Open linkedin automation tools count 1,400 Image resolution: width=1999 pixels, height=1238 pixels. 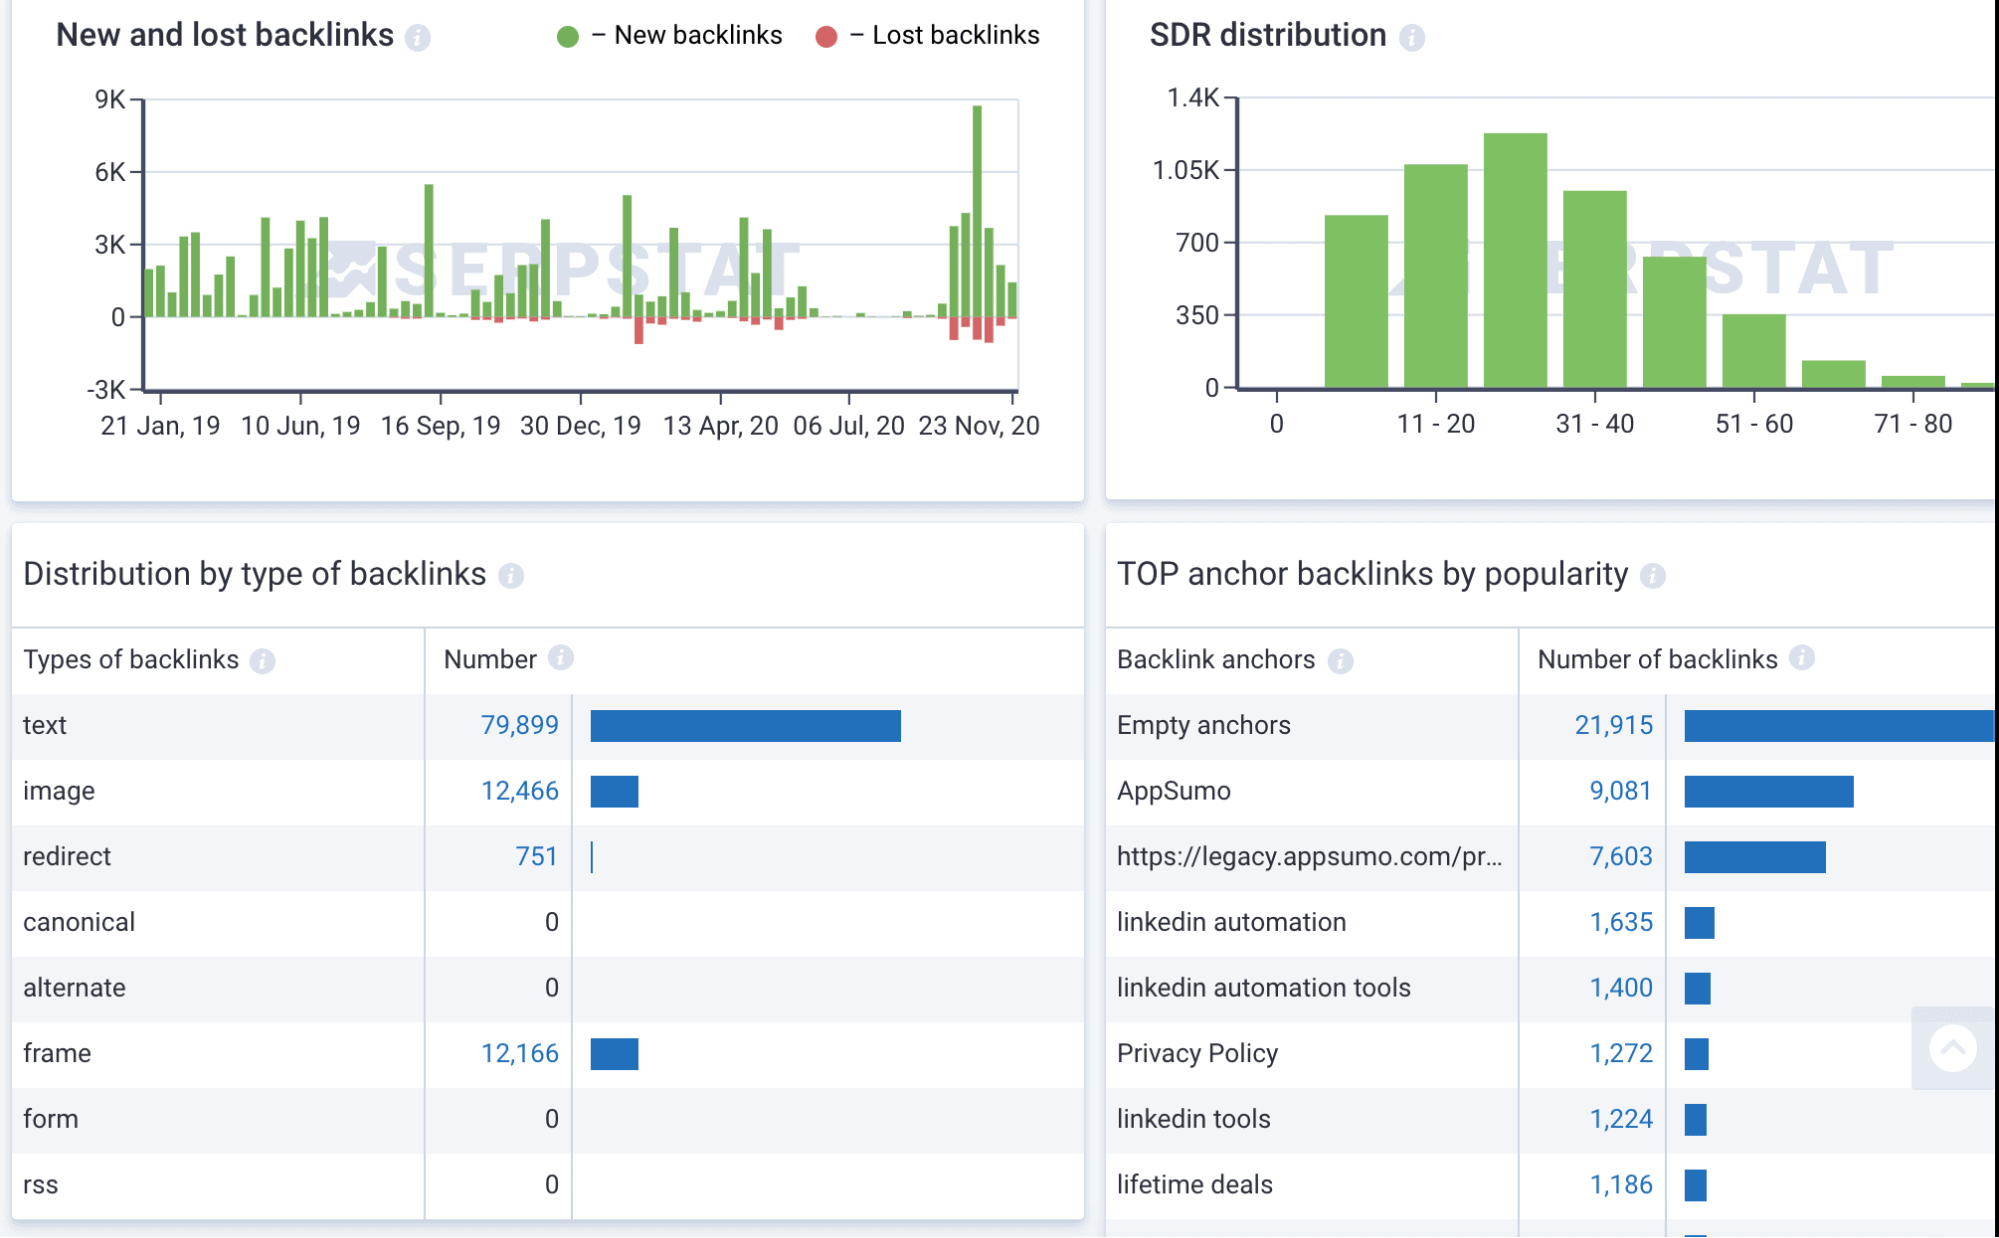(1620, 988)
